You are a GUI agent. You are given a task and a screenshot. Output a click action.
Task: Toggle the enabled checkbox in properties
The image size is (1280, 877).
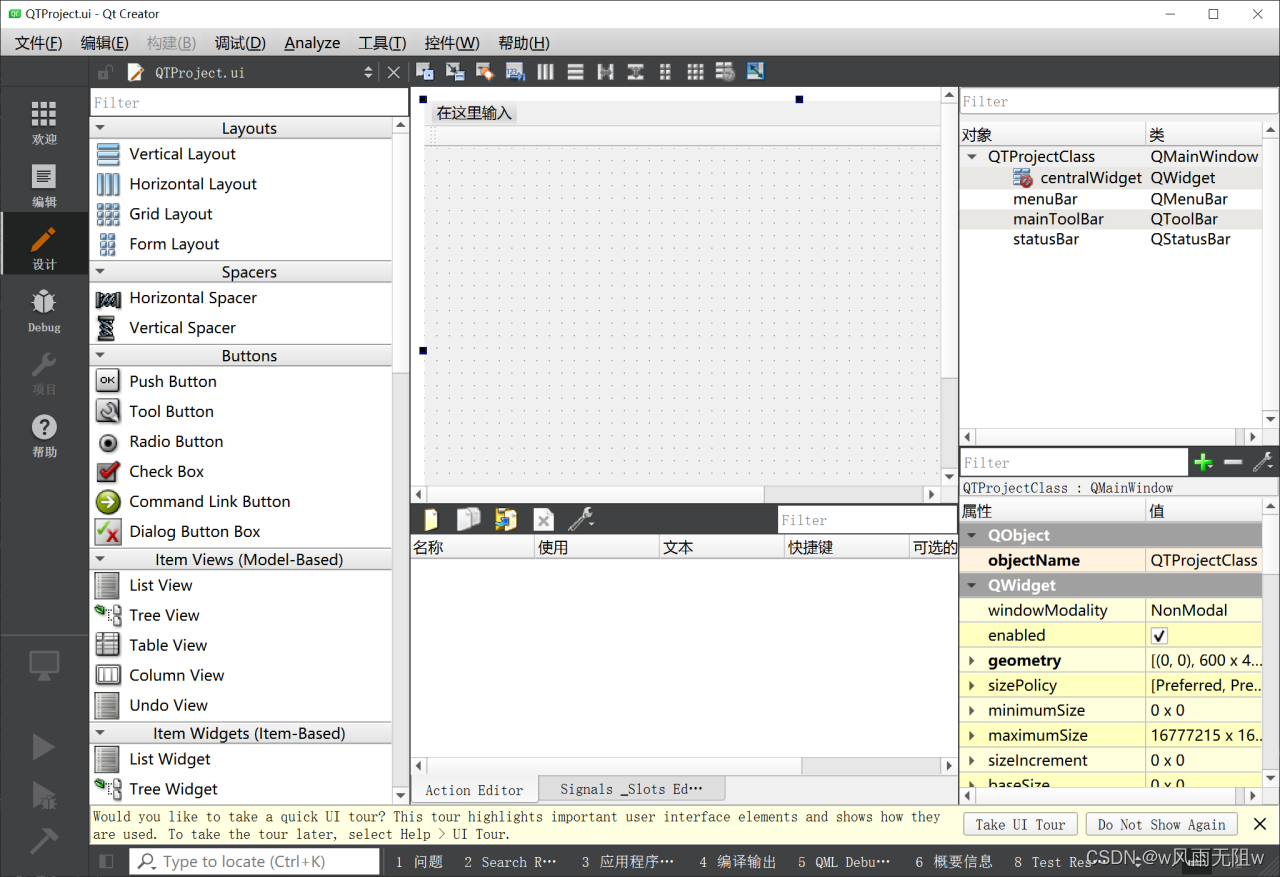[x=1158, y=635]
